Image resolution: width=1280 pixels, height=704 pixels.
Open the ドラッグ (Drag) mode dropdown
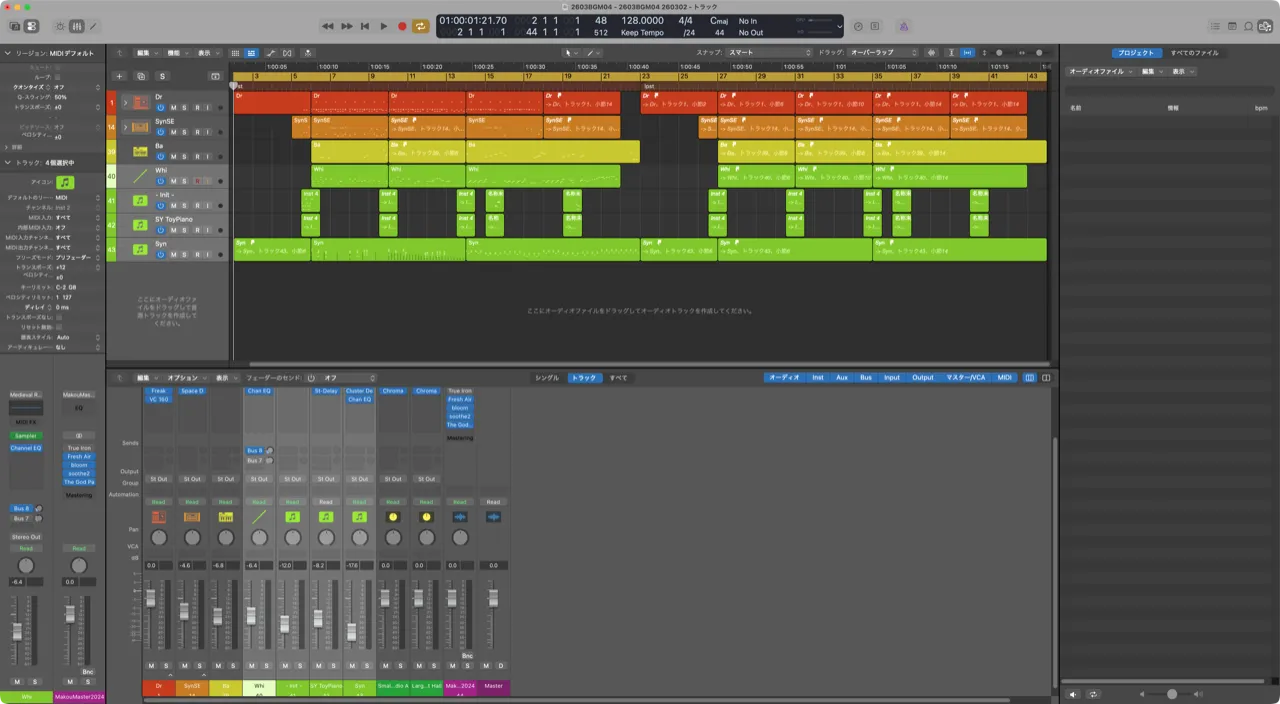pos(882,52)
